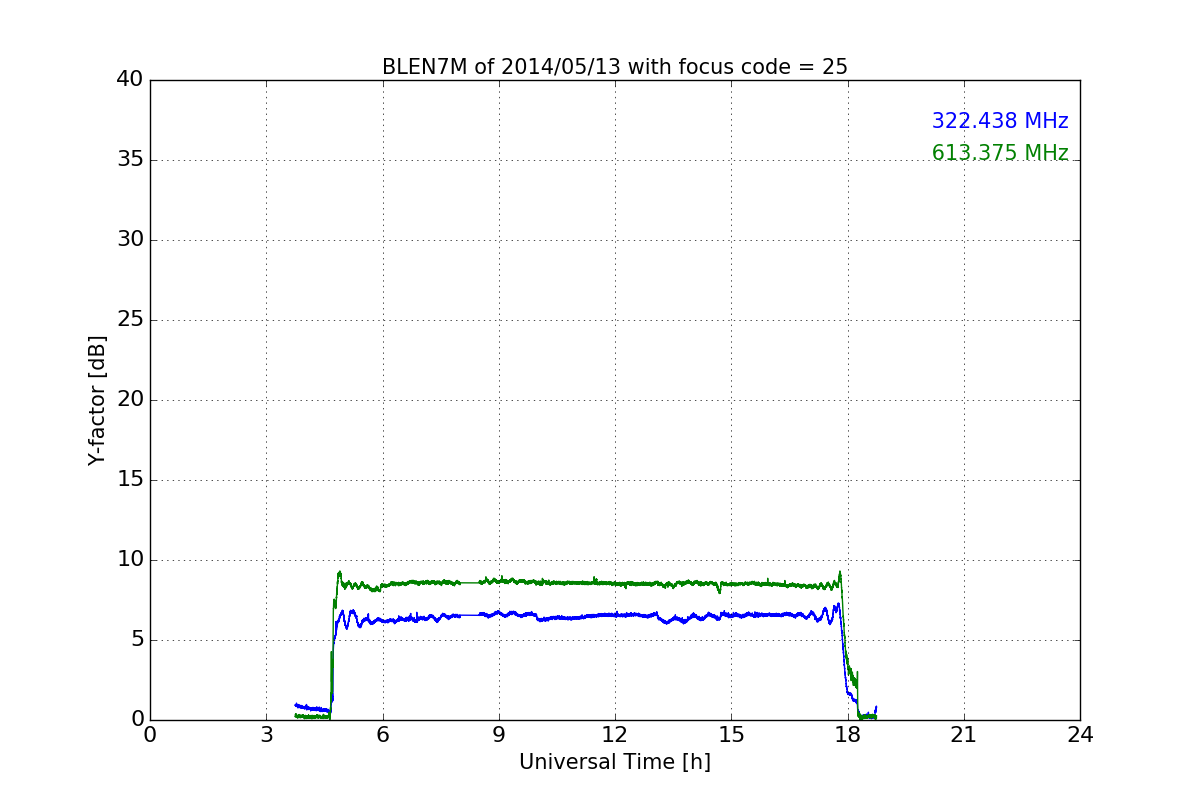
Task: Click the y-axis tick label '5'
Action: 137,640
